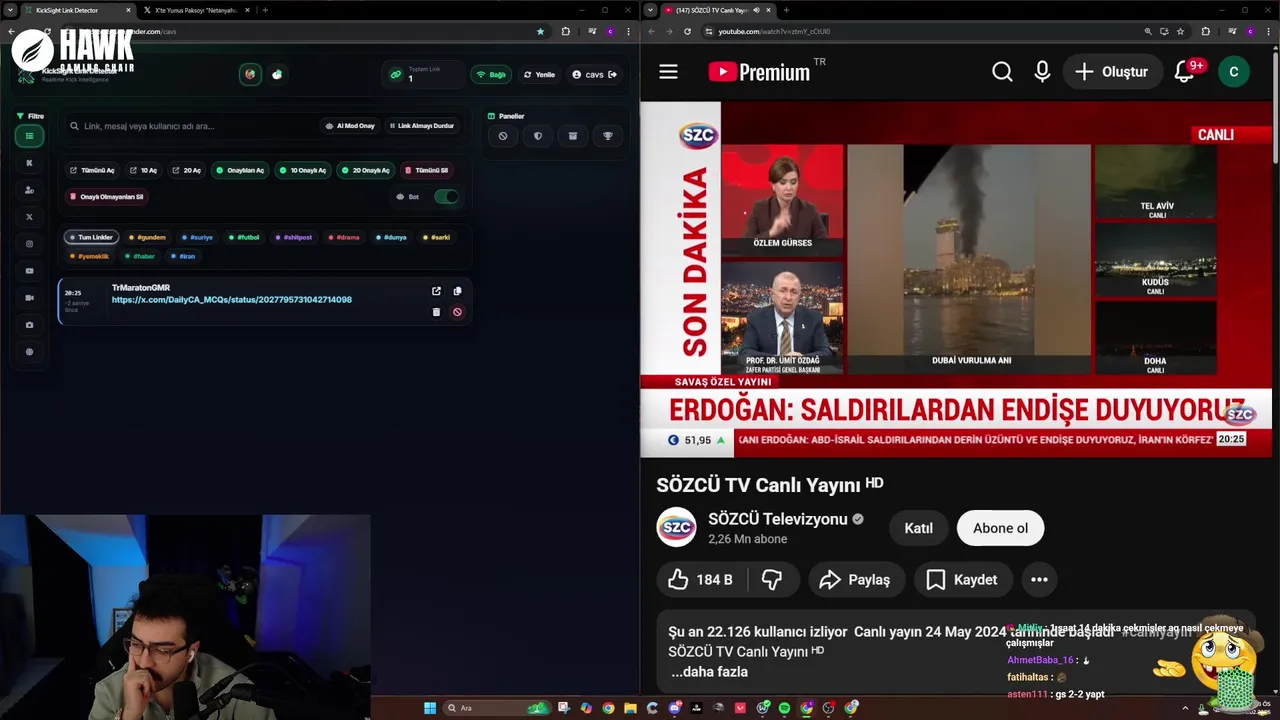Viewport: 1280px width, 720px height.
Task: Save the video with Kaydet
Action: [x=962, y=579]
